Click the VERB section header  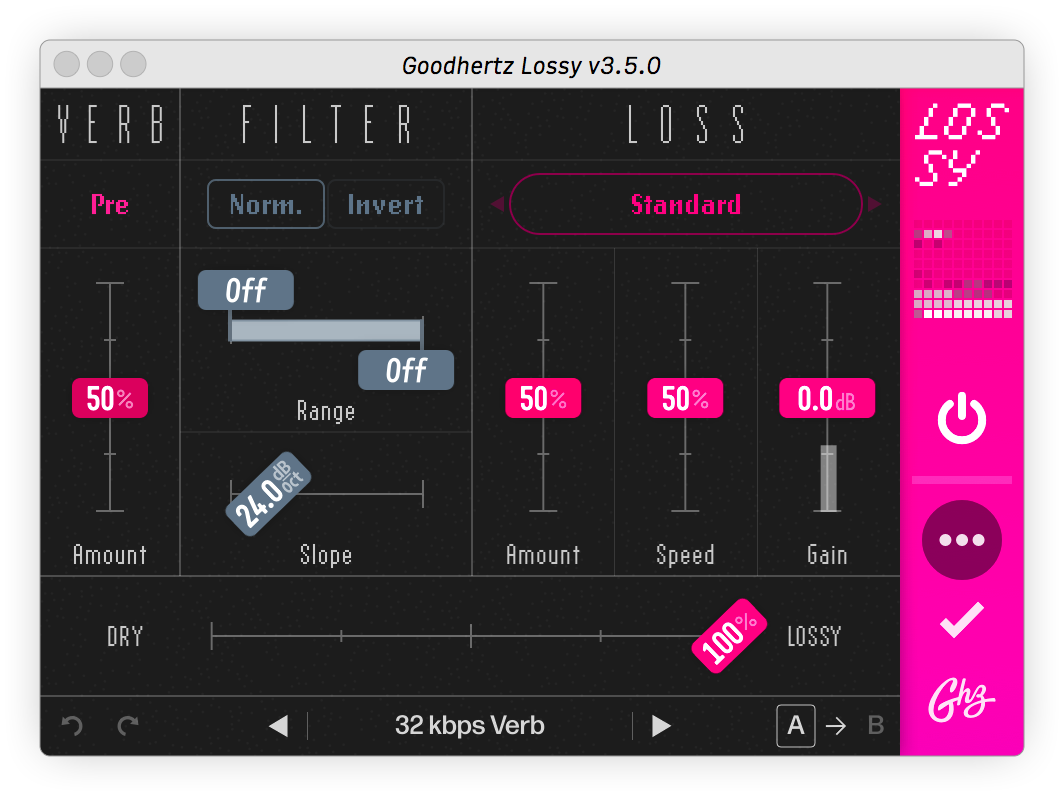pos(110,124)
